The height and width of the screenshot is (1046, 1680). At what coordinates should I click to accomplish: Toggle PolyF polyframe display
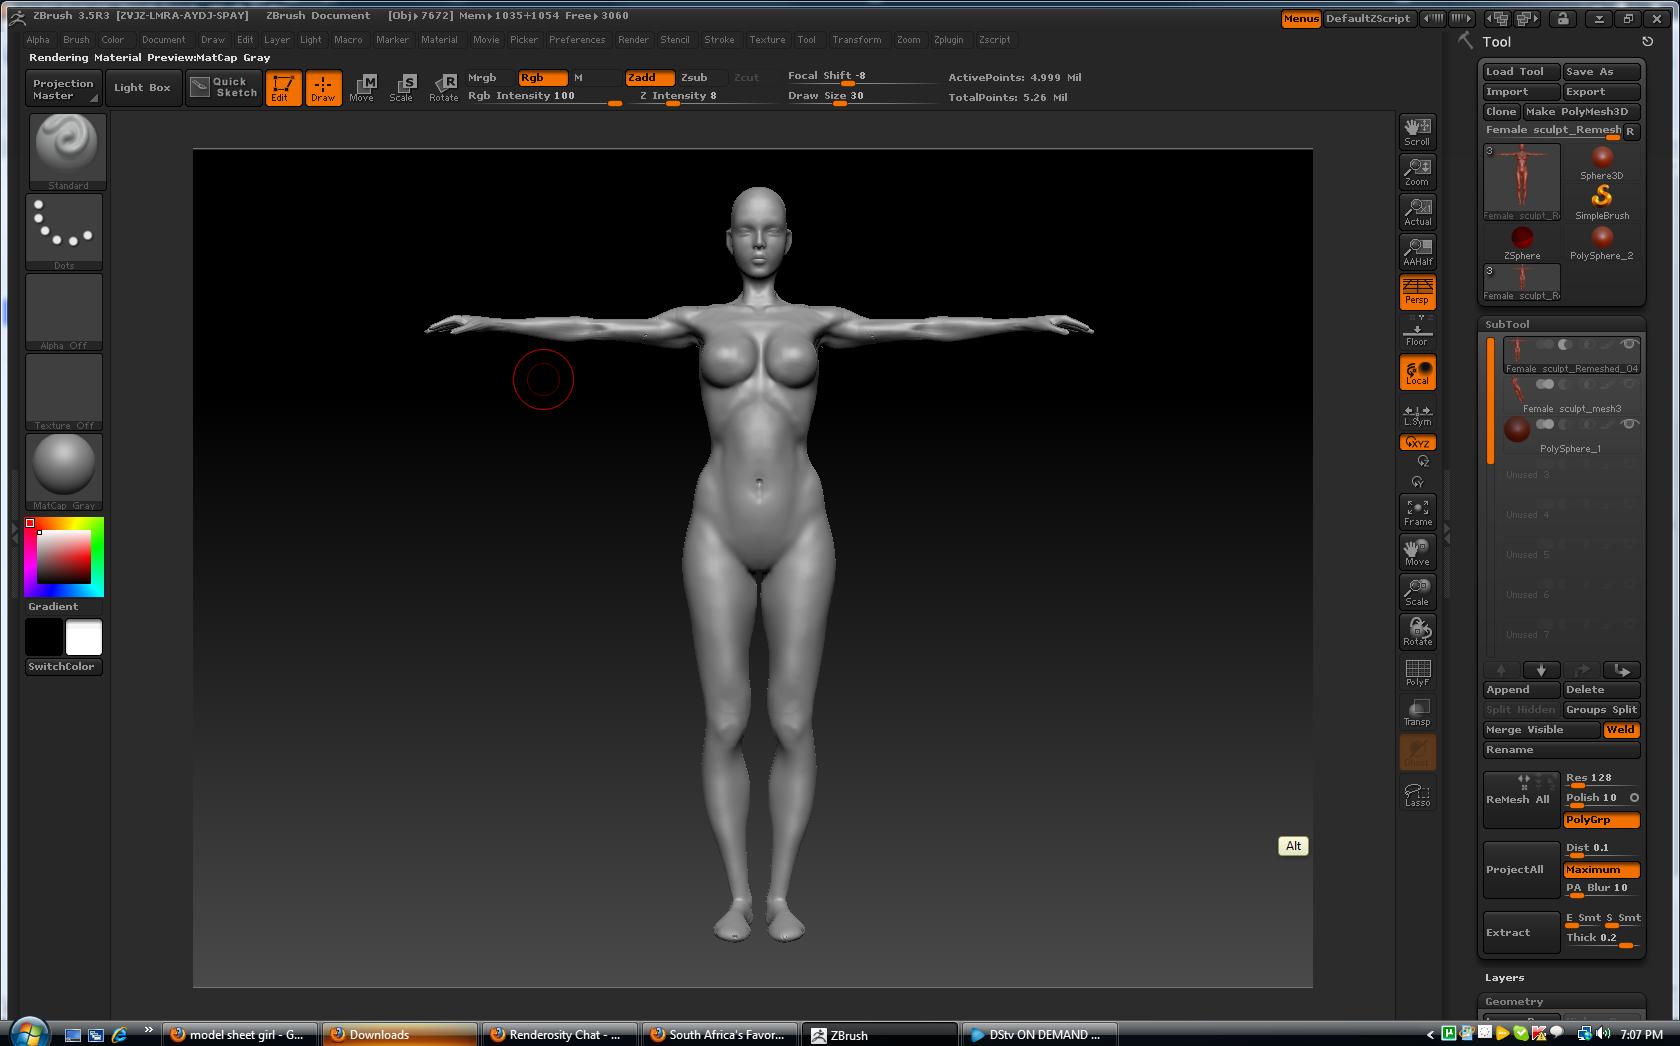(x=1417, y=671)
